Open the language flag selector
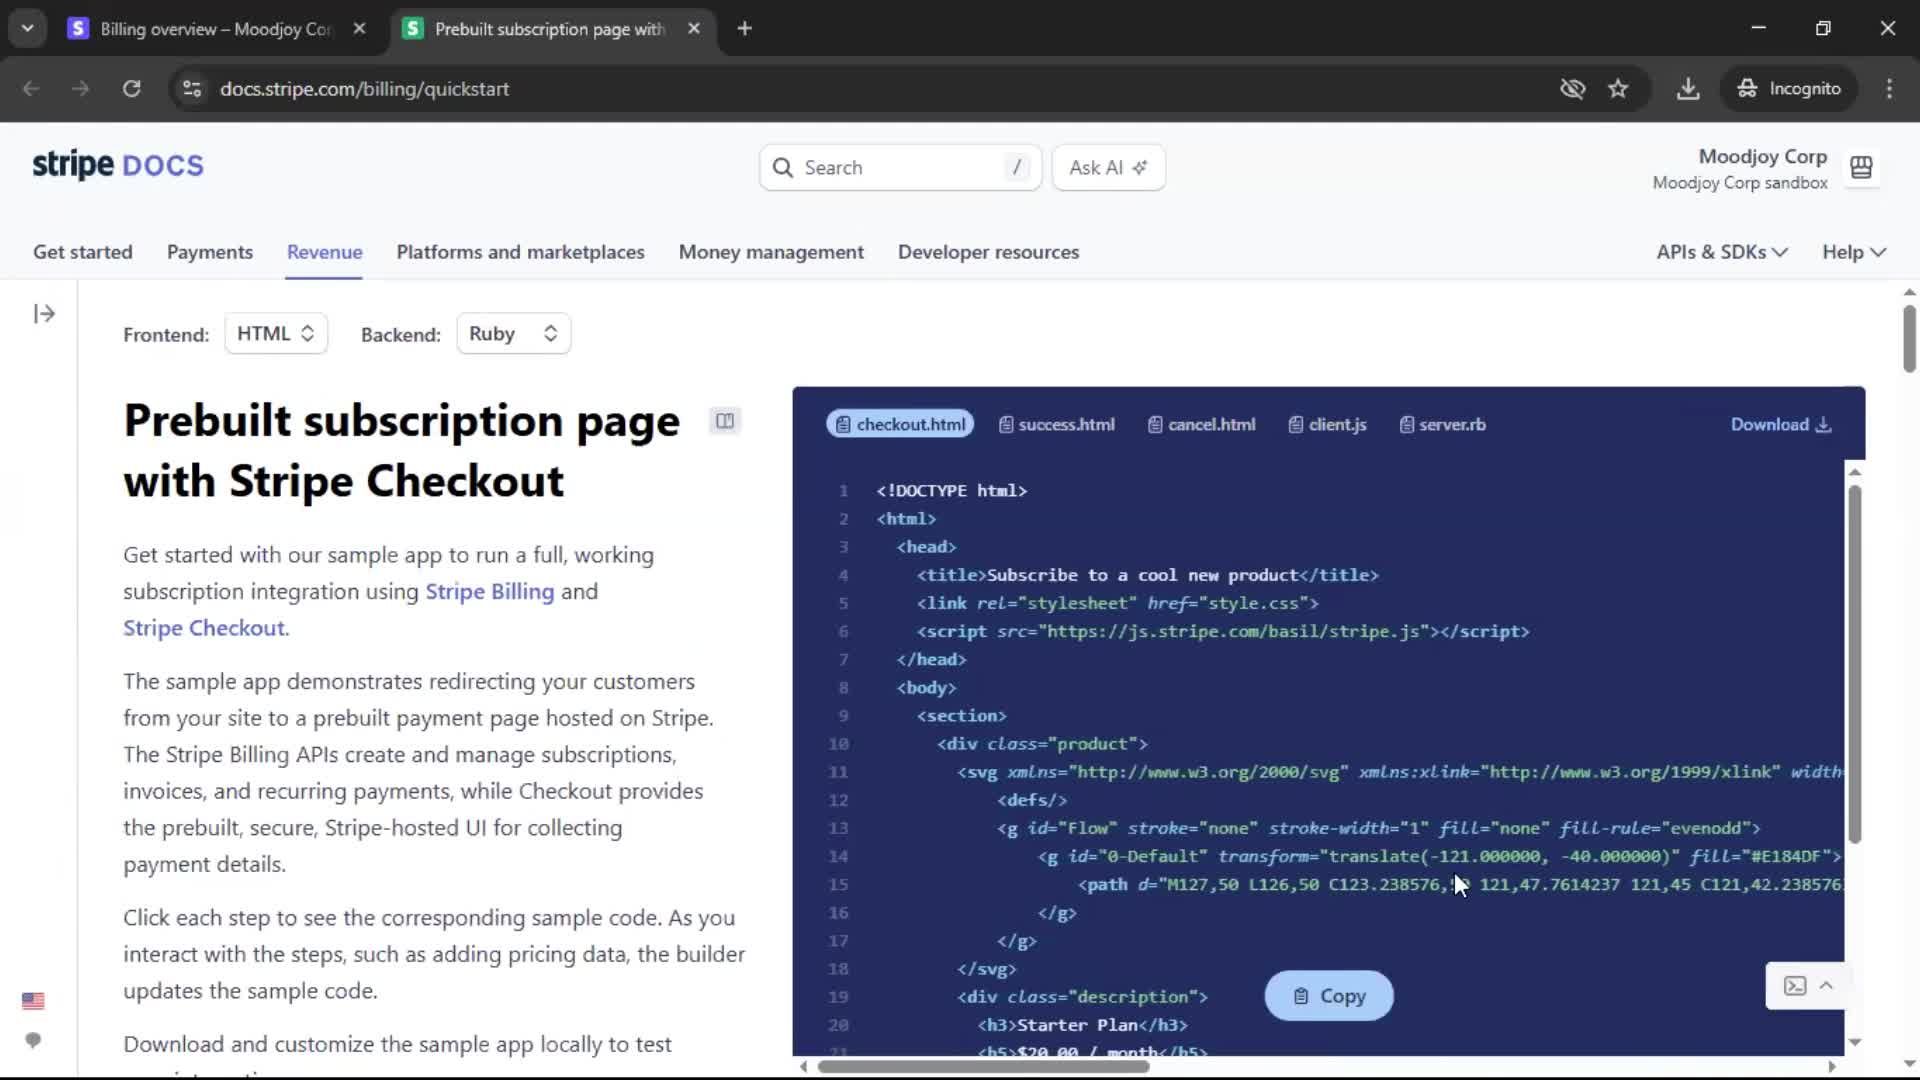 tap(33, 1001)
